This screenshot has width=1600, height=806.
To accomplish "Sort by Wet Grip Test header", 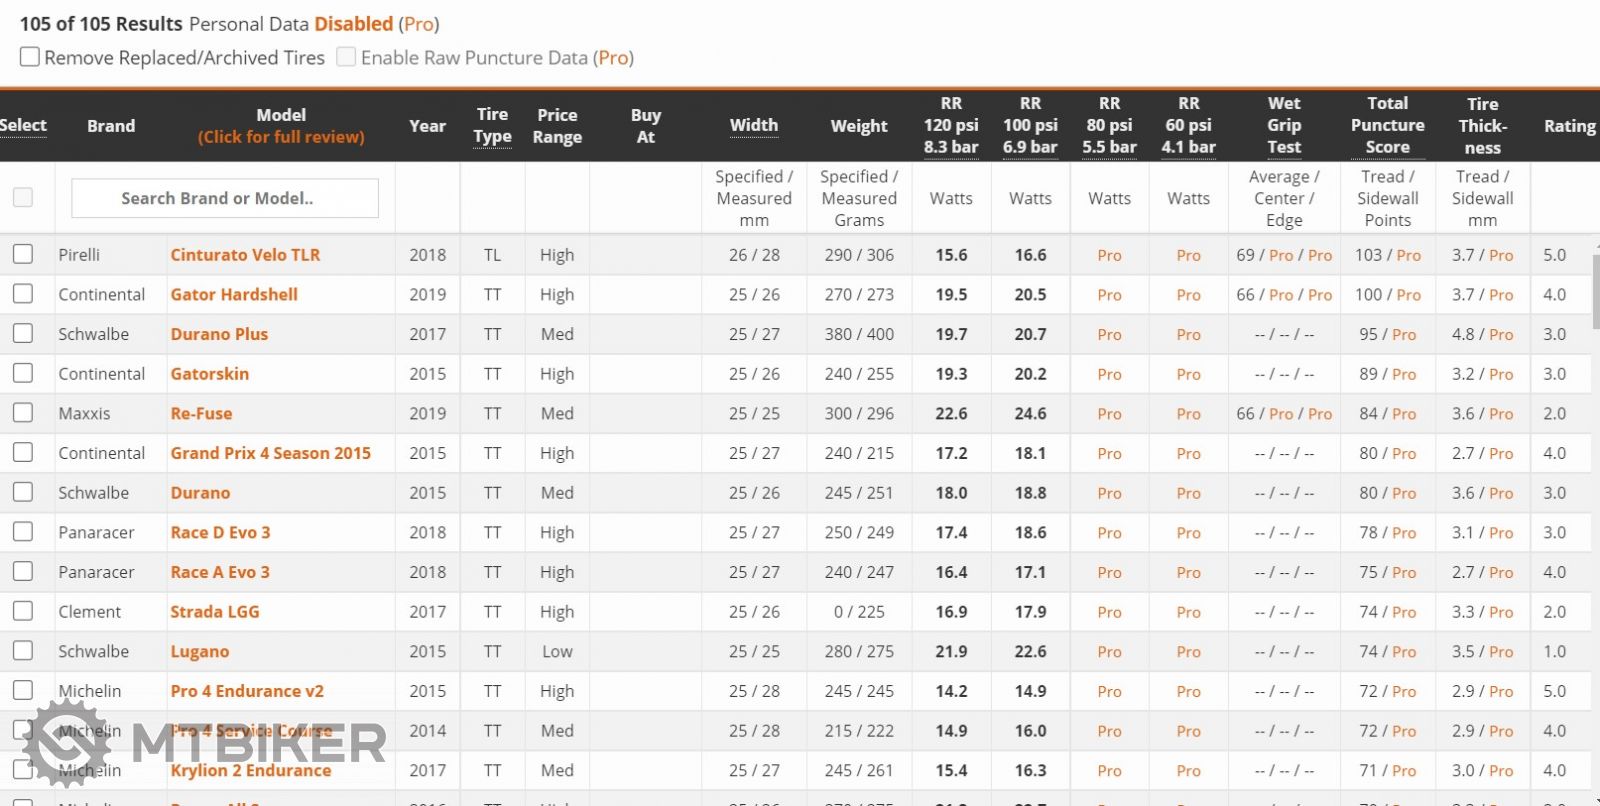I will (x=1284, y=125).
